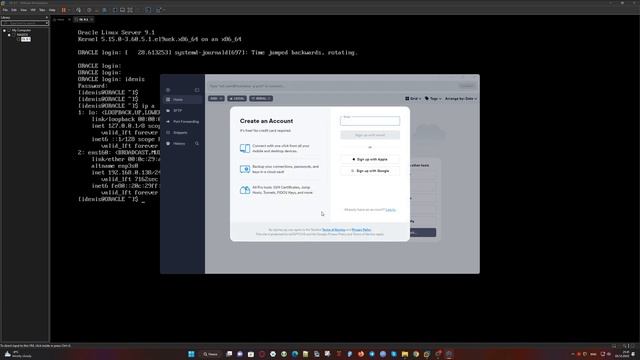The height and width of the screenshot is (360, 640).
Task: Click the Serial button in Termius toolbar
Action: [x=261, y=99]
